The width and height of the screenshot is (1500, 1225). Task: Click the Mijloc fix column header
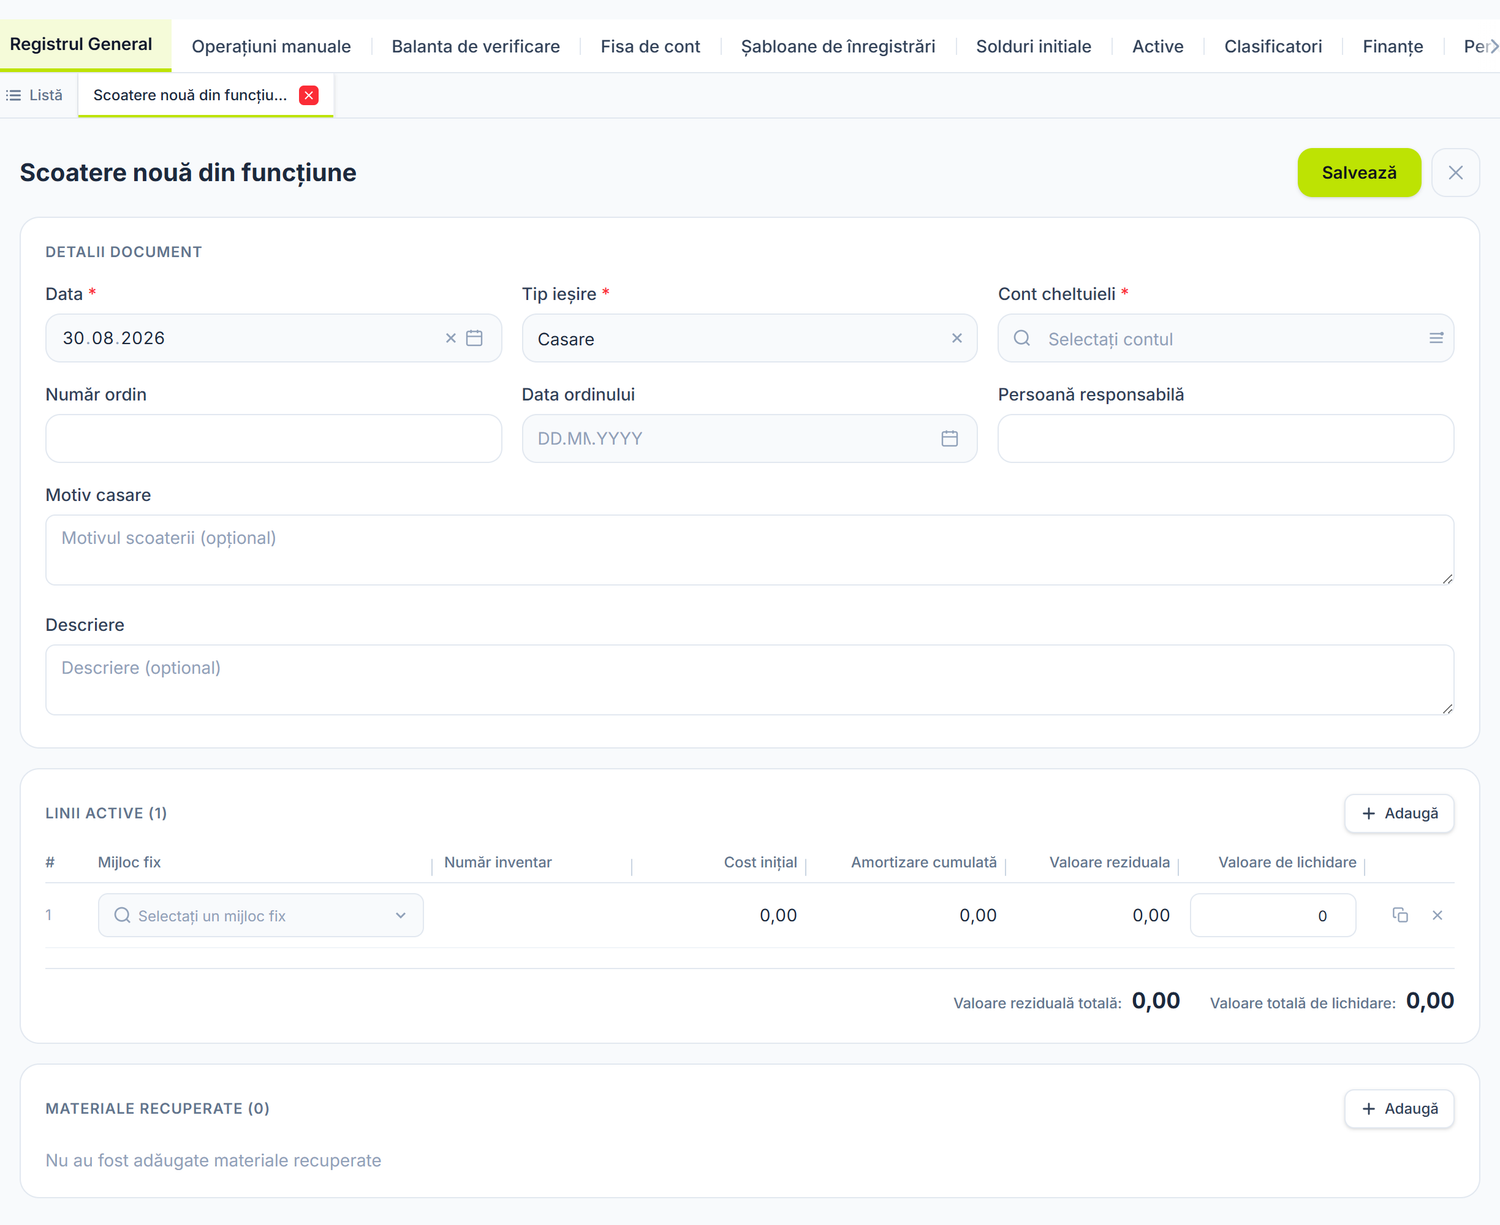tap(129, 862)
